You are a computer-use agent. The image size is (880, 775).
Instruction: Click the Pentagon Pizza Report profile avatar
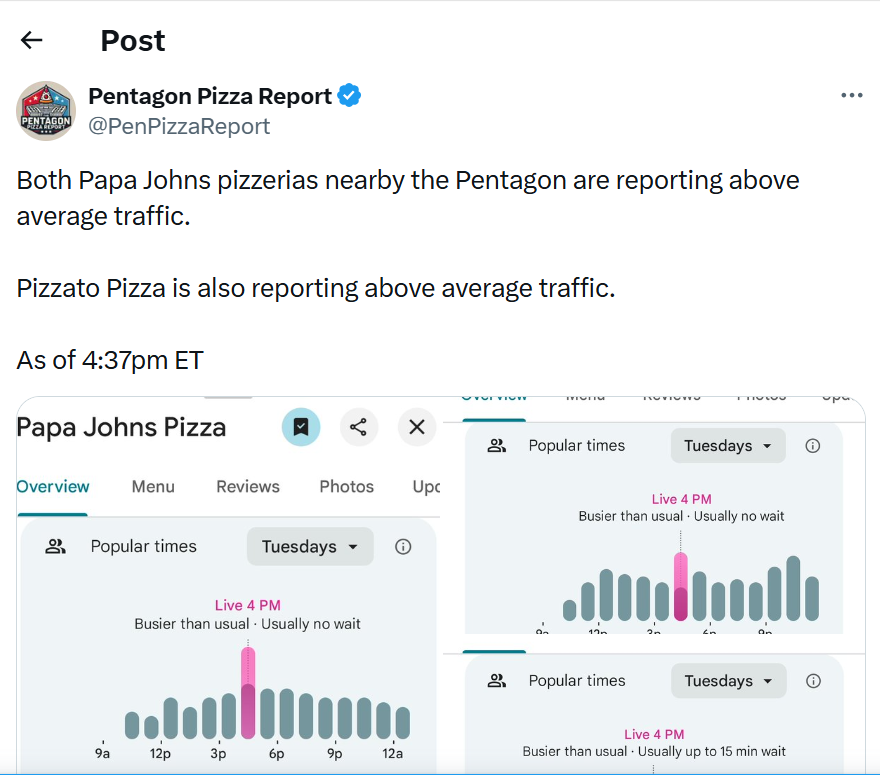(46, 111)
